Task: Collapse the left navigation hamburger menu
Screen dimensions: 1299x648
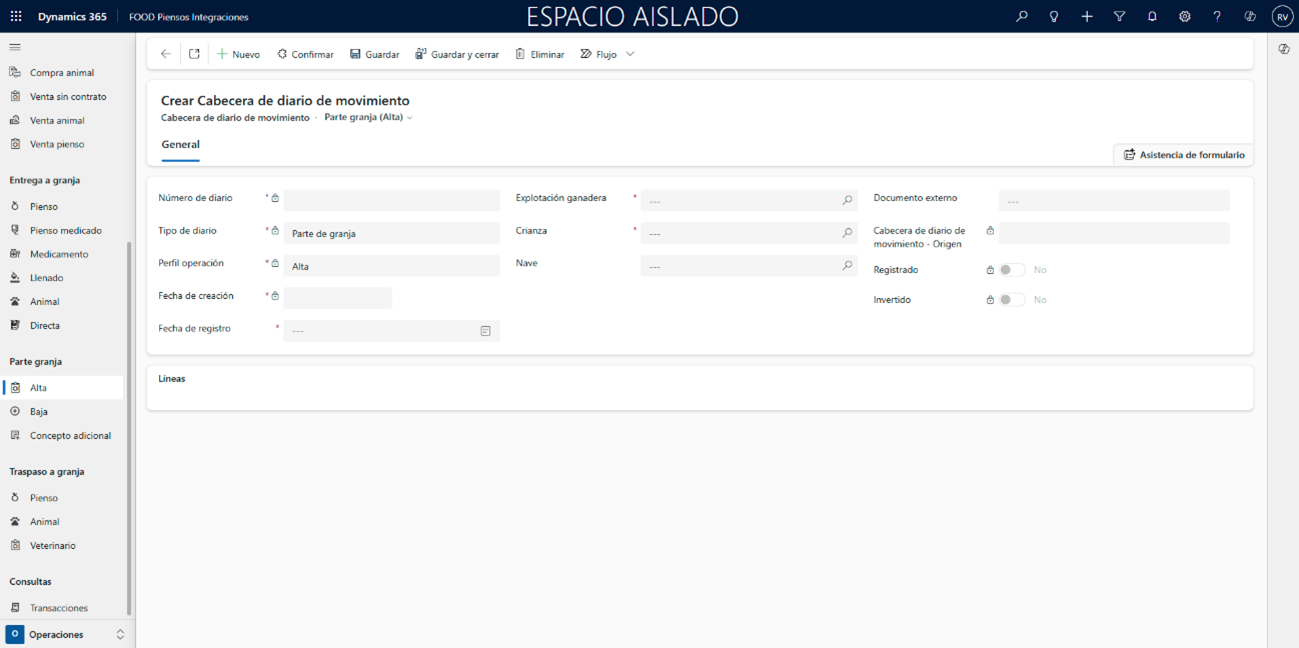Action: coord(15,47)
